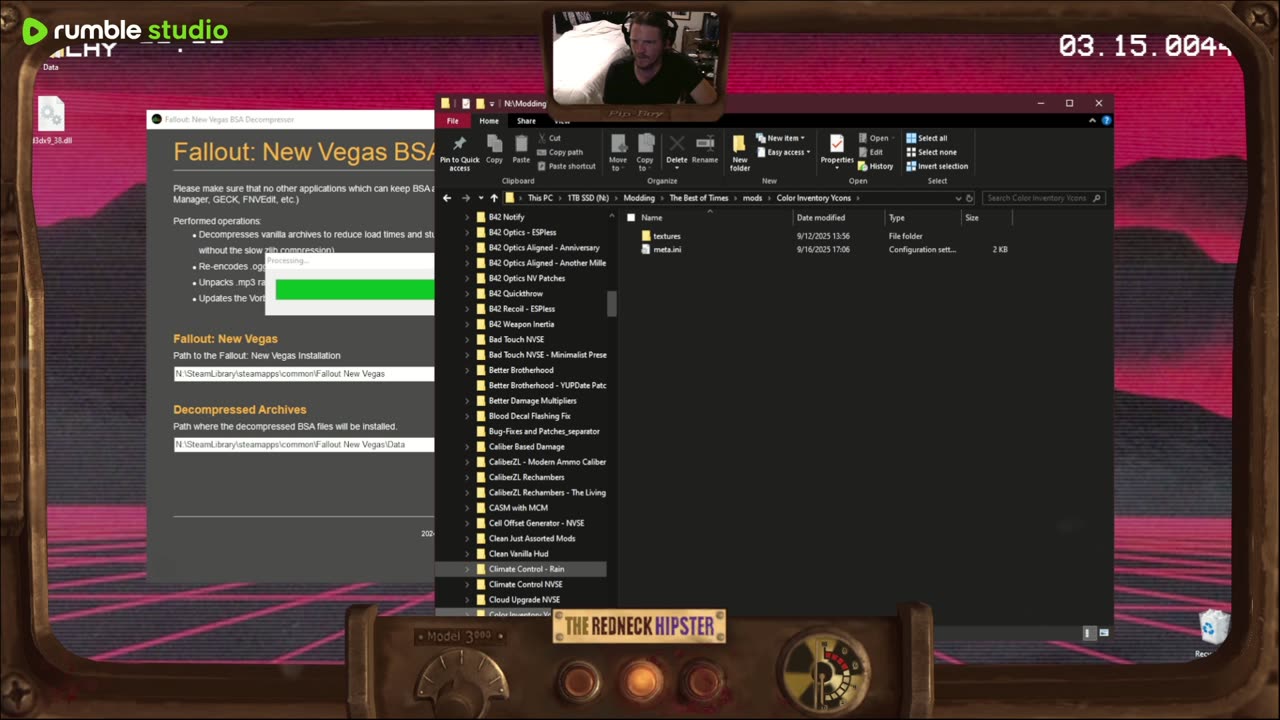Expand Bad Touch NVSE folder chevron
The image size is (1280, 720).
(x=467, y=339)
